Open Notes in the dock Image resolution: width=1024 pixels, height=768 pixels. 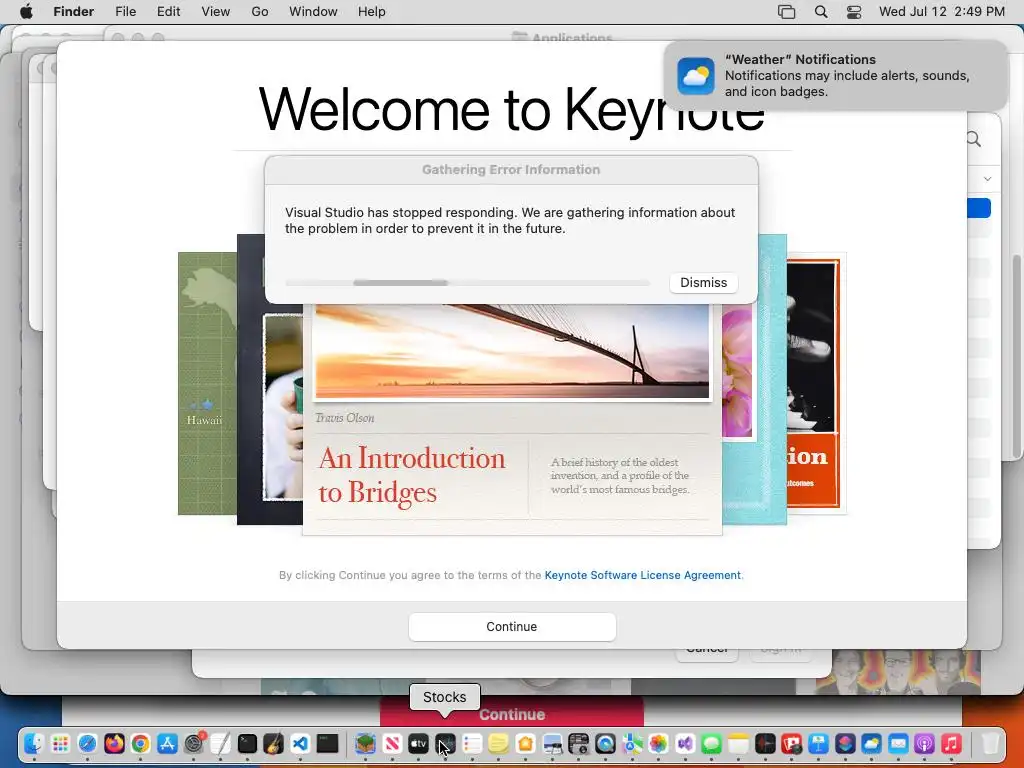tap(738, 743)
